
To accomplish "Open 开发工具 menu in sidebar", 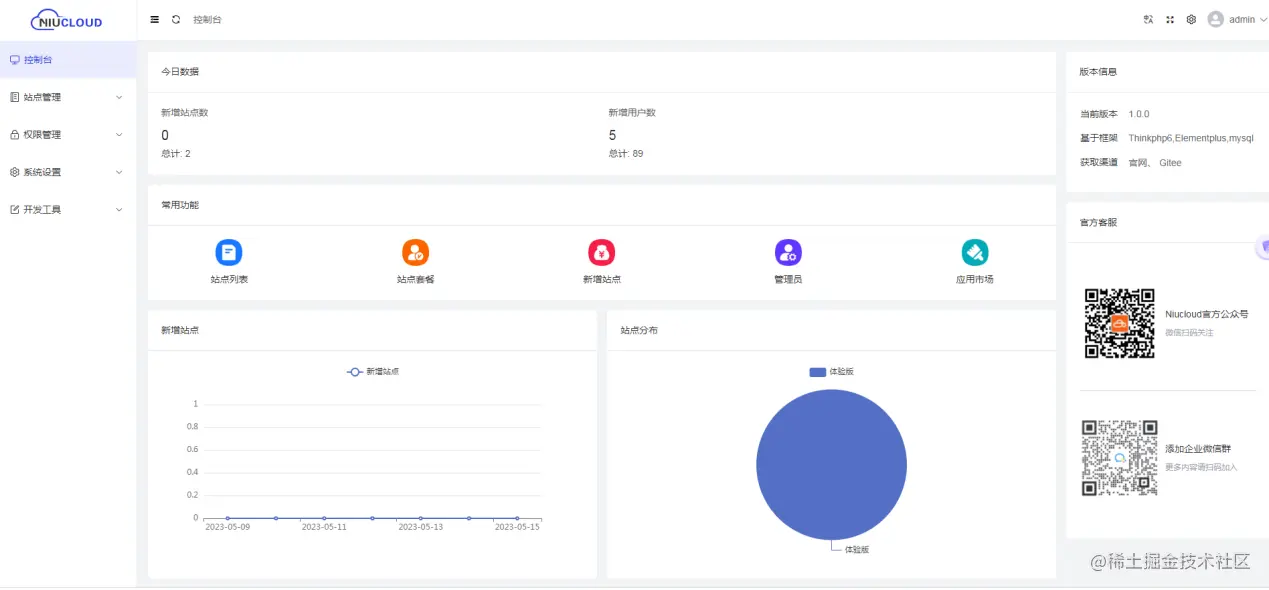I will tap(68, 210).
